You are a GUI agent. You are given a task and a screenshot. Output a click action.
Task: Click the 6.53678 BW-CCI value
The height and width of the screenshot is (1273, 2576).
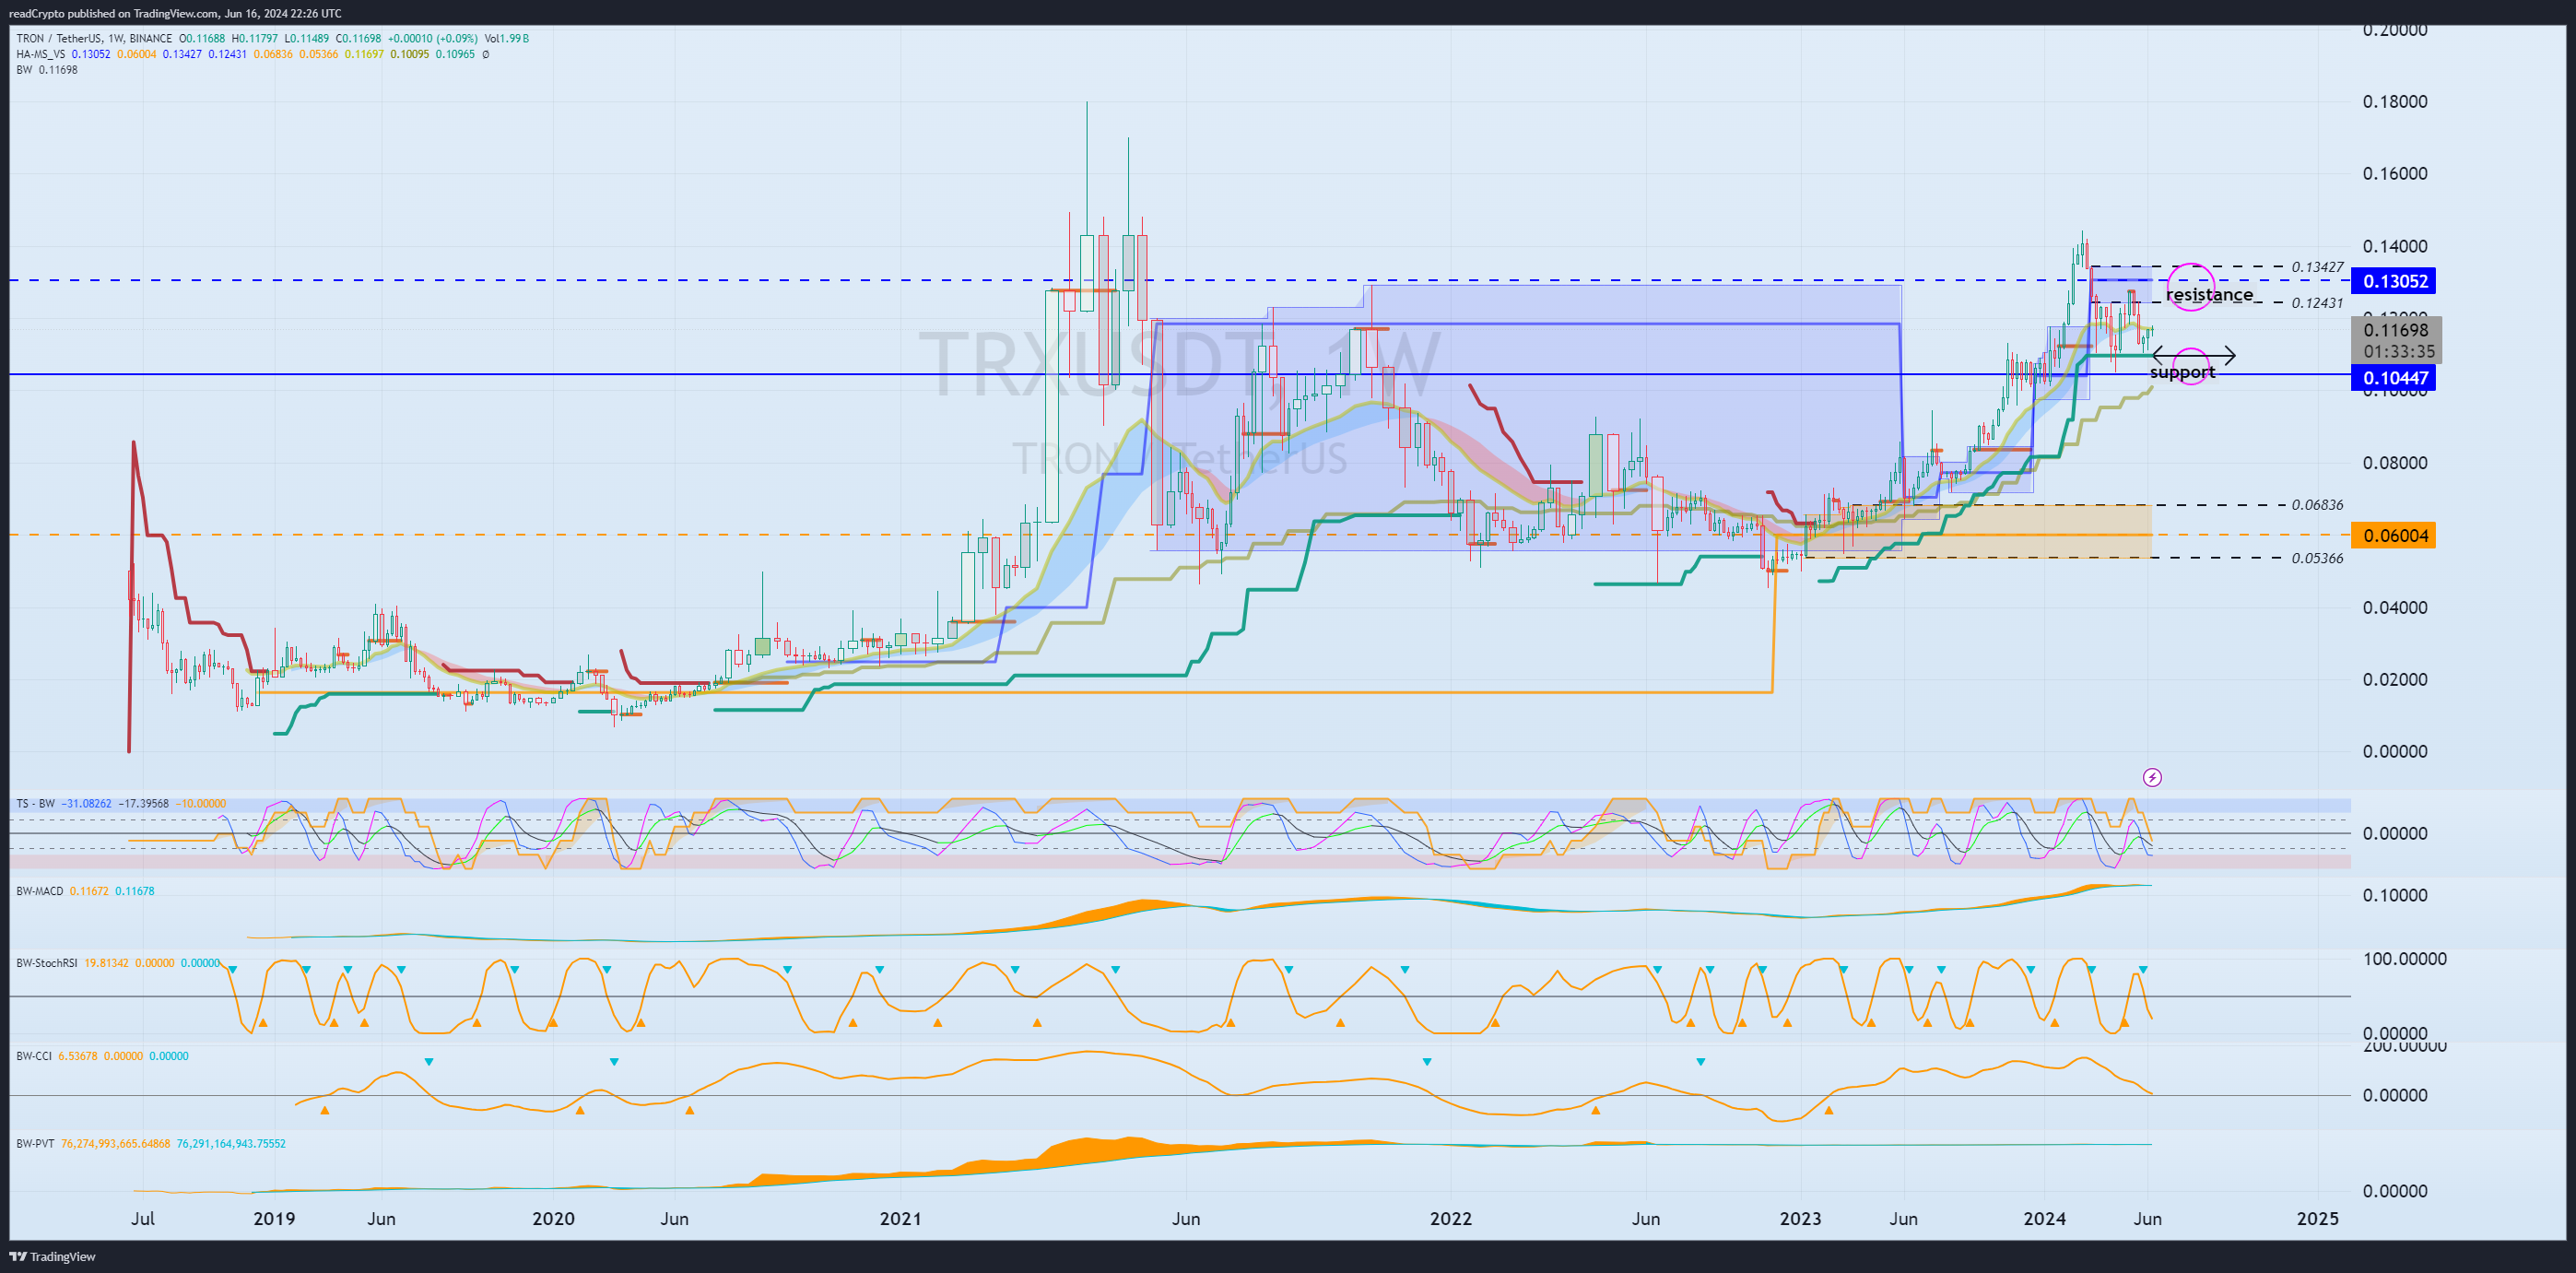coord(78,1056)
